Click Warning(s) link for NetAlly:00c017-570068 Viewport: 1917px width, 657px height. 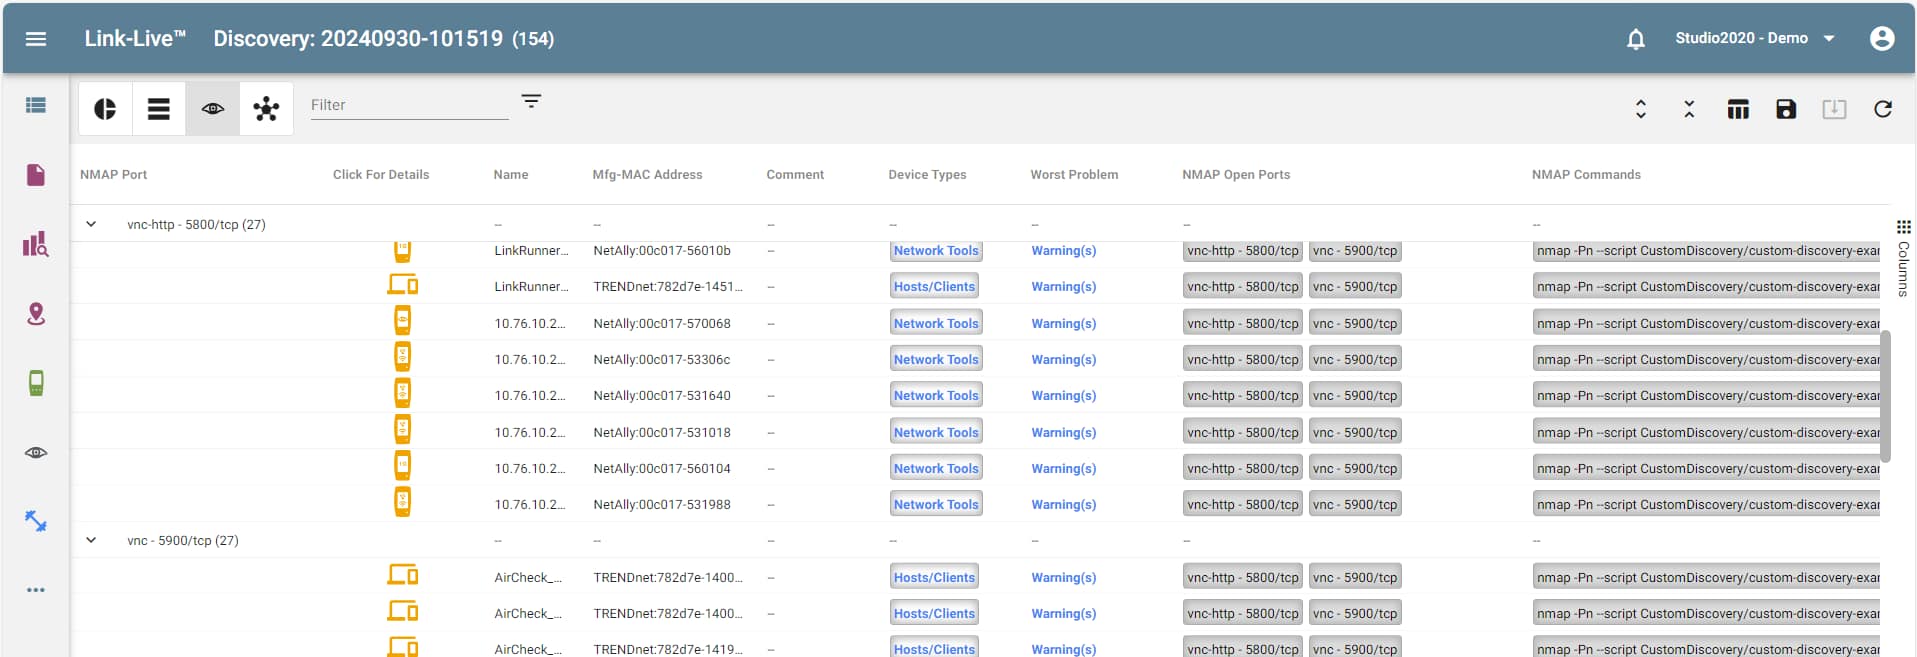click(x=1063, y=323)
